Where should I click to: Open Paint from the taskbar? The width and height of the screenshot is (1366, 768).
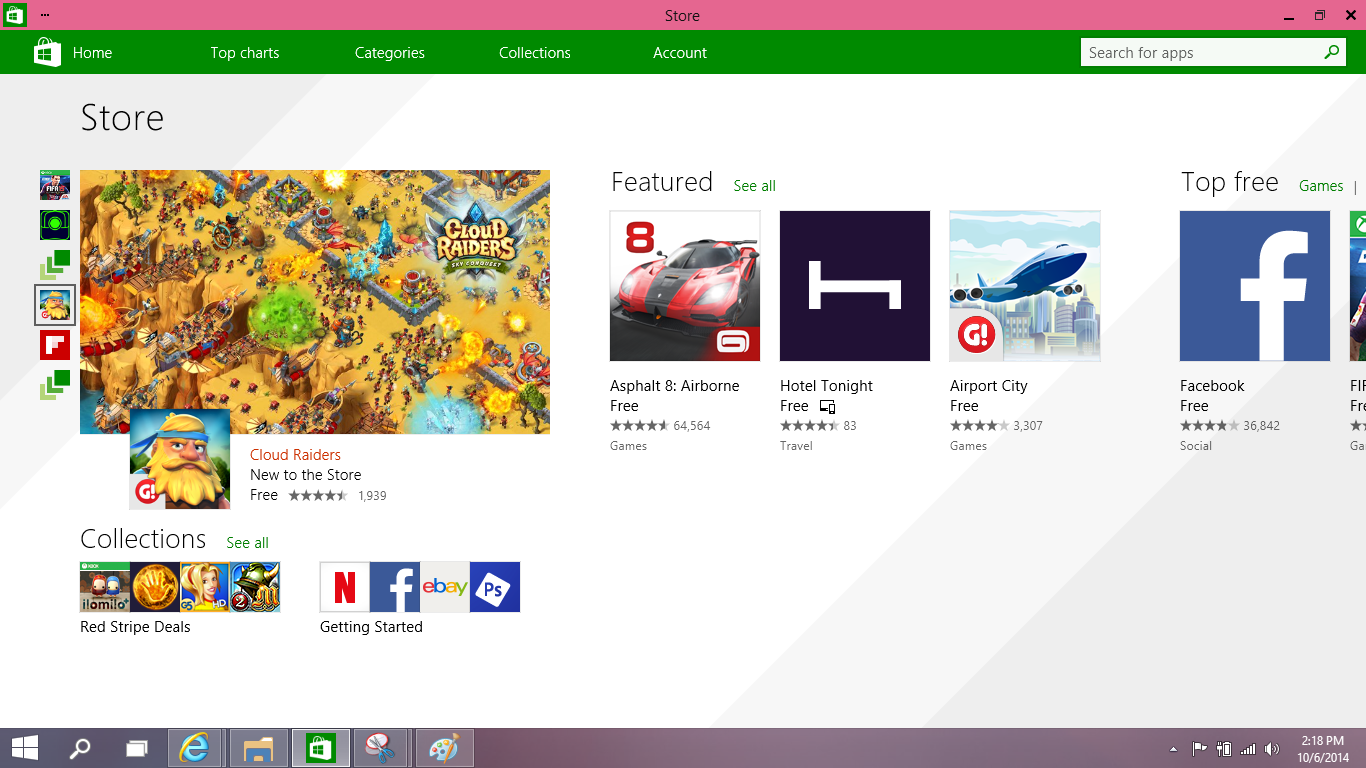click(x=443, y=747)
